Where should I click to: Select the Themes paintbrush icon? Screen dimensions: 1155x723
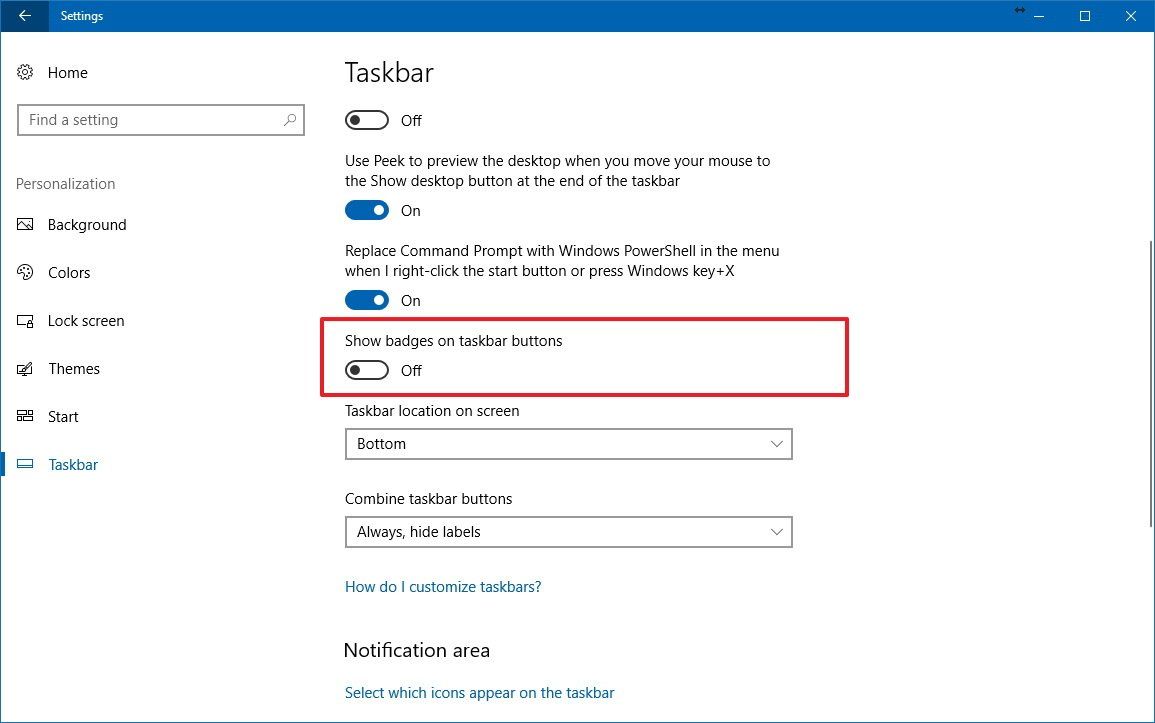coord(25,368)
